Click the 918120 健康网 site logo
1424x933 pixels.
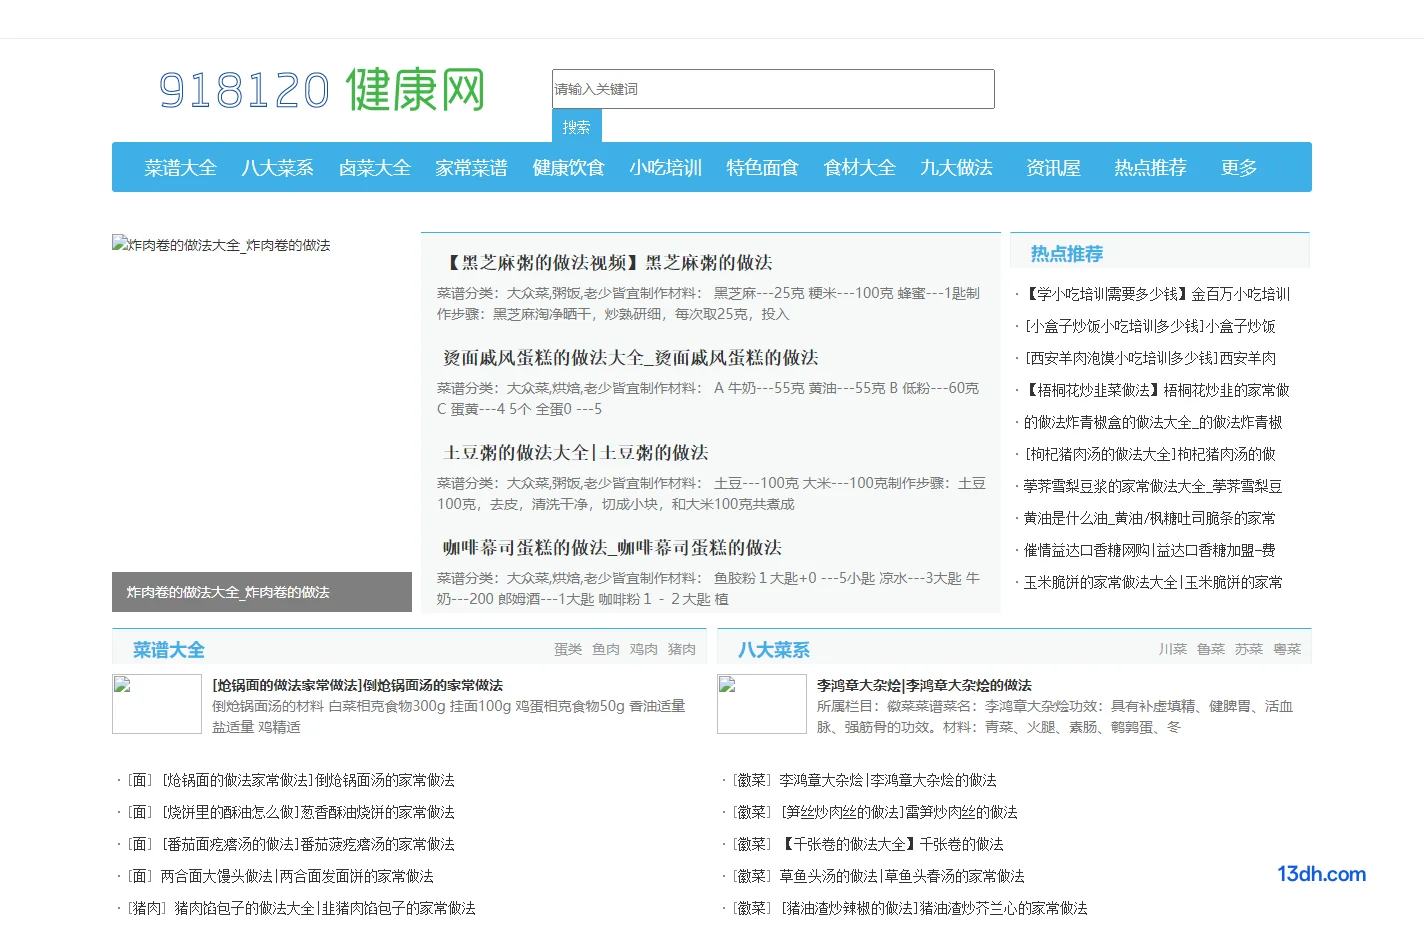(x=322, y=90)
